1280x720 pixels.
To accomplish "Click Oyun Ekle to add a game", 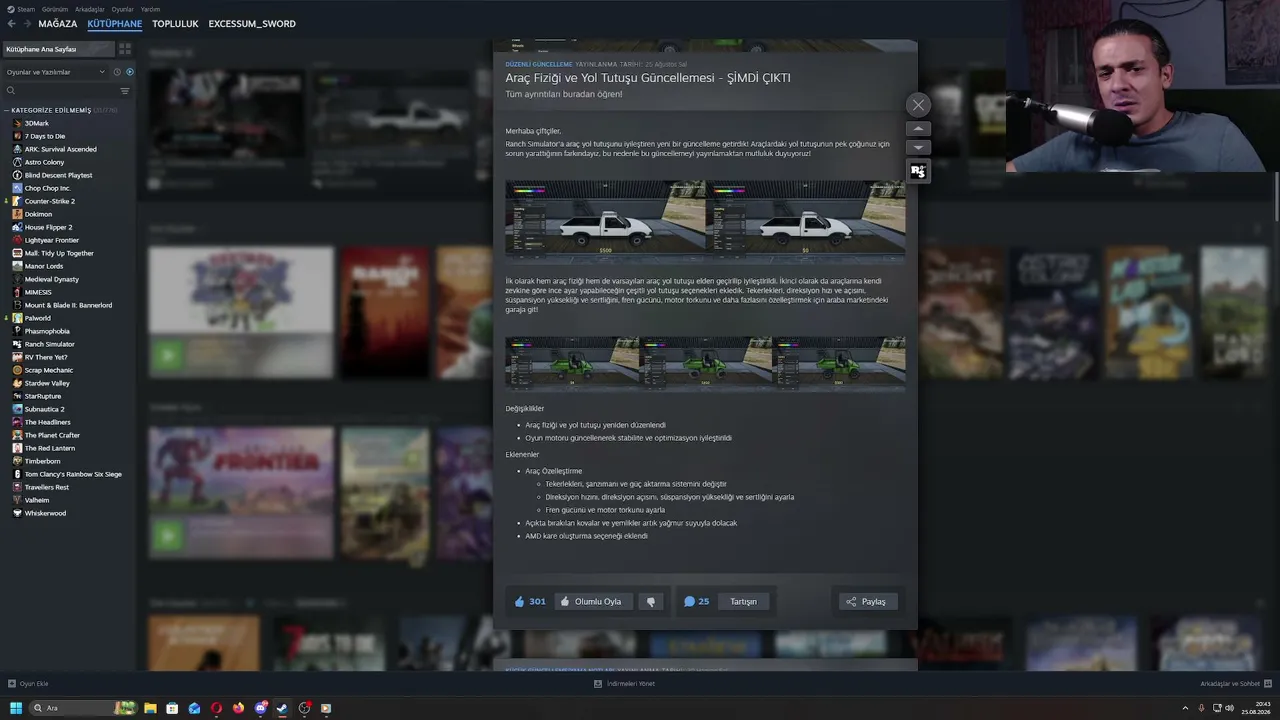I will pyautogui.click(x=28, y=684).
